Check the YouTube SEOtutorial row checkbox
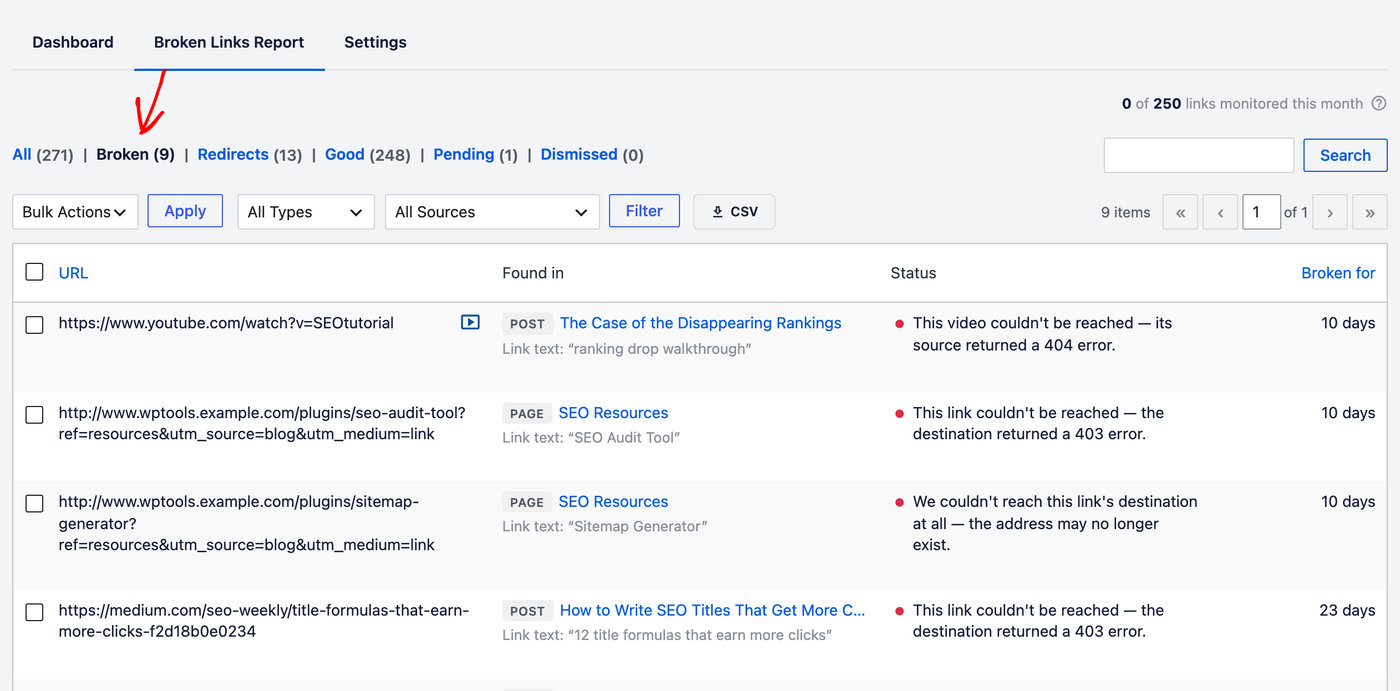The height and width of the screenshot is (691, 1400). click(x=35, y=325)
